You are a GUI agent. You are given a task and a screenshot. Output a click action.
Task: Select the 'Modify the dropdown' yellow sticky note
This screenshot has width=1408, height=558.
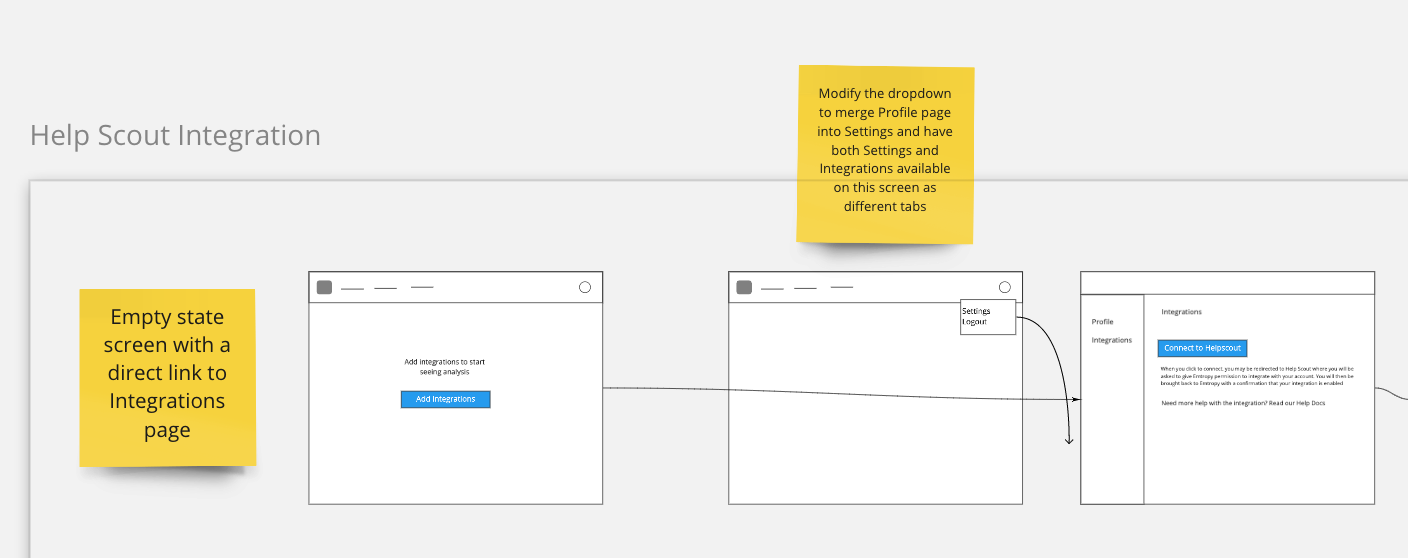885,154
